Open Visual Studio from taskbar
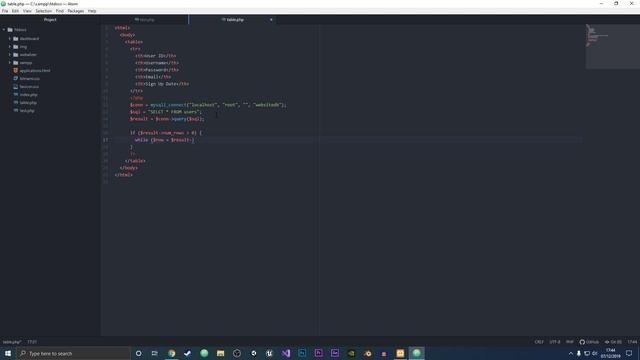The height and width of the screenshot is (360, 640). pos(286,353)
